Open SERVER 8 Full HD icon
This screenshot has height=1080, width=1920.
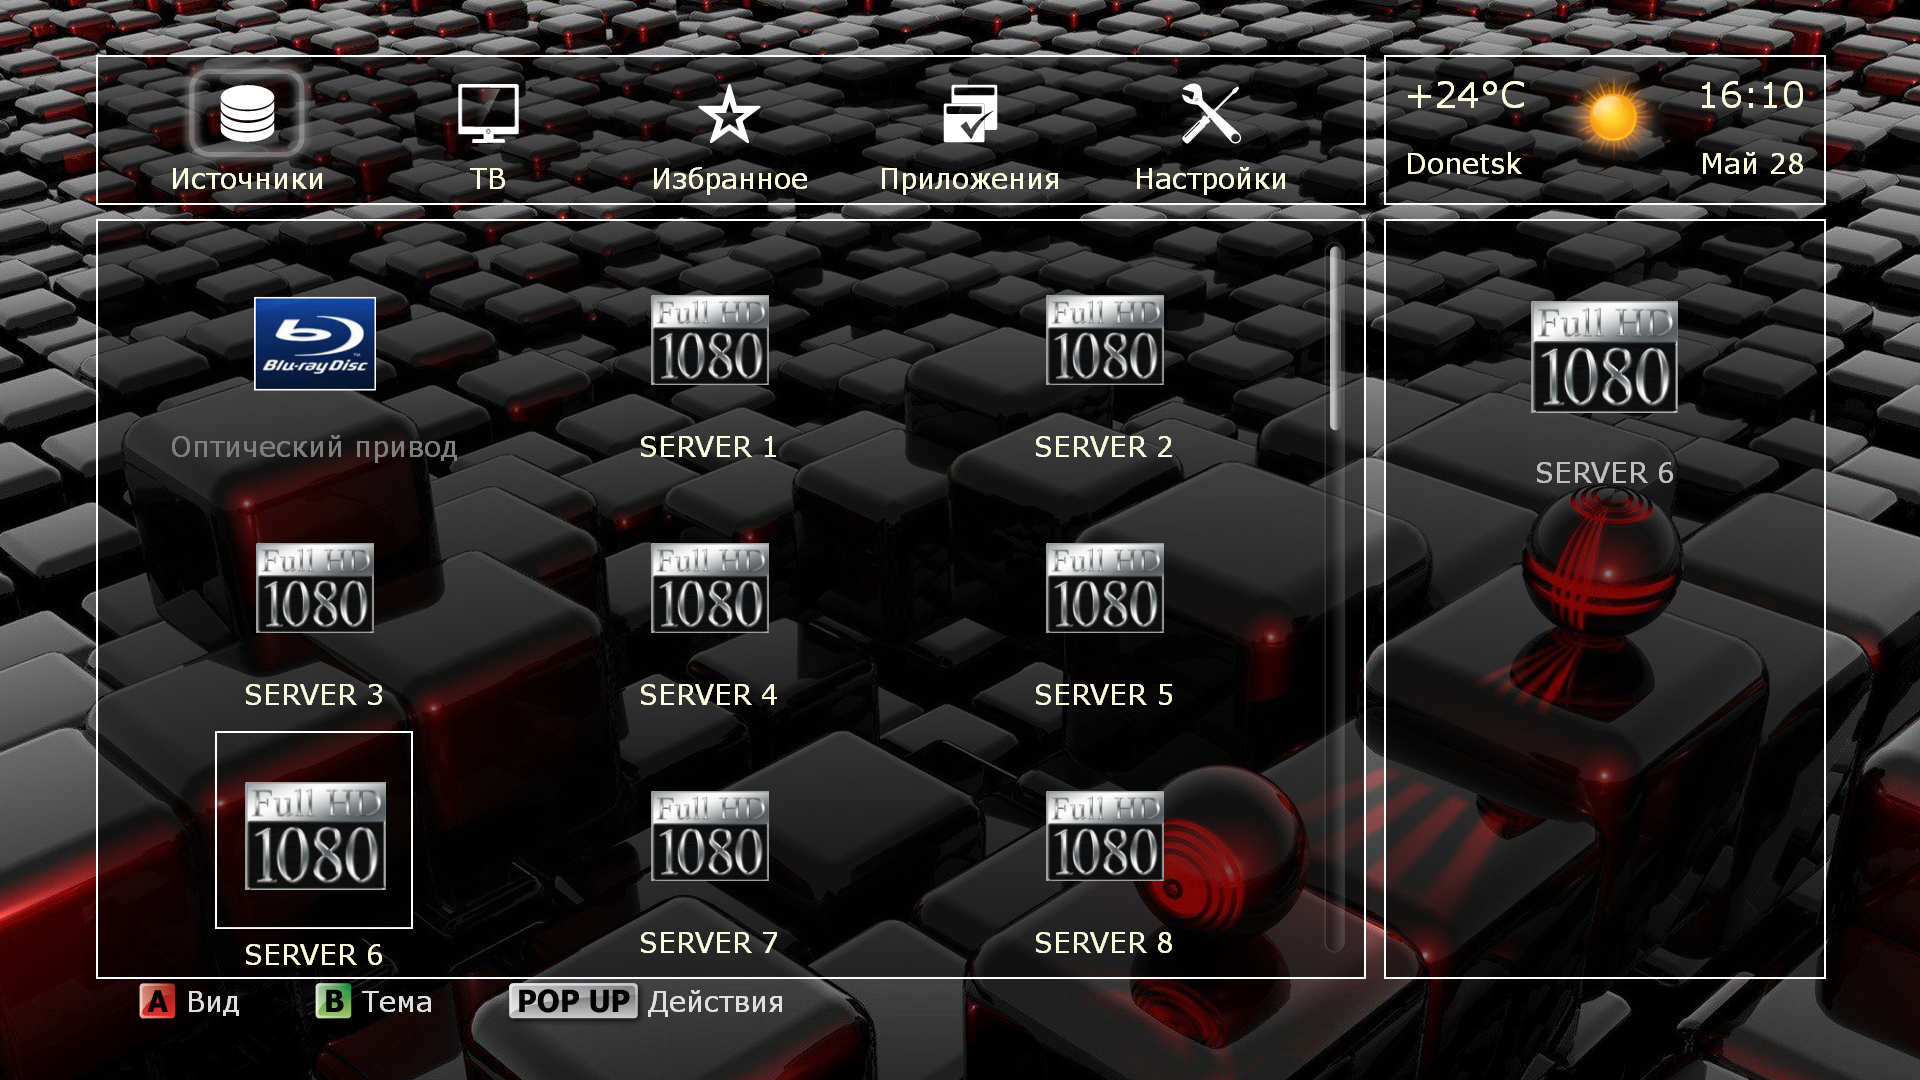(x=1105, y=836)
